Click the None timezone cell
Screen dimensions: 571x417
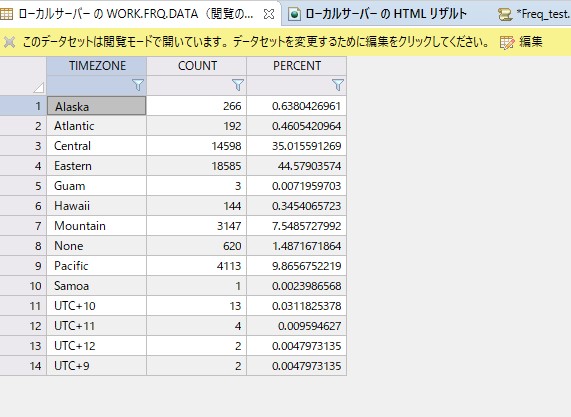tap(97, 246)
